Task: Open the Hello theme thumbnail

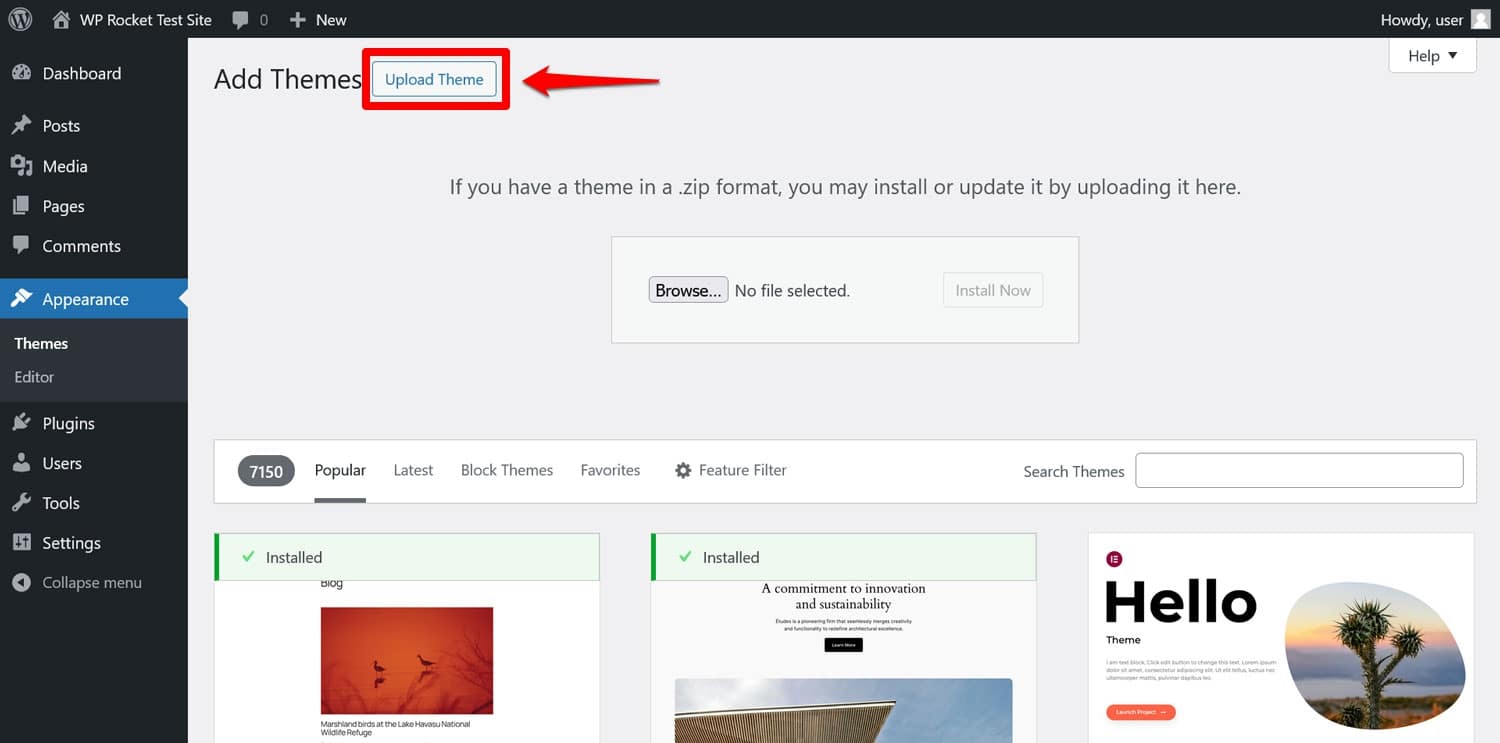Action: [x=1281, y=638]
